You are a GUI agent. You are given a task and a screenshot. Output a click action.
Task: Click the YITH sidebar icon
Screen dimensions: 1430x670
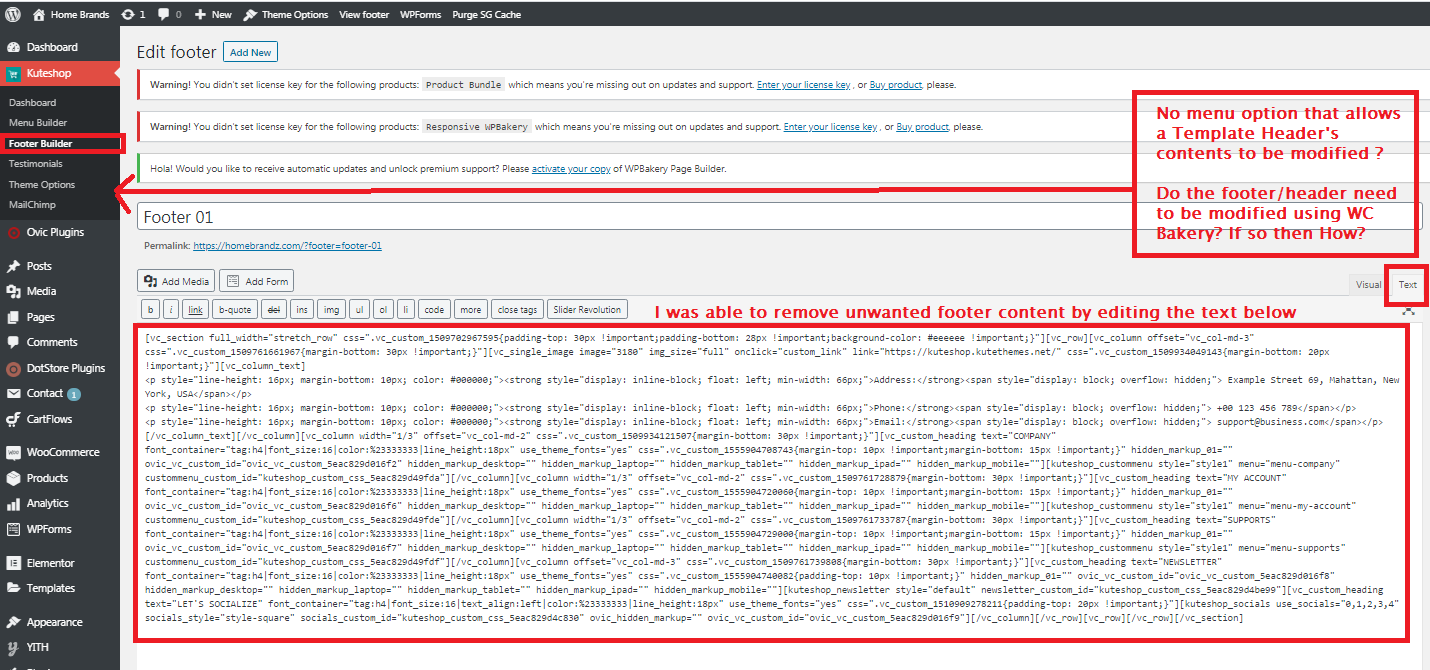point(13,647)
